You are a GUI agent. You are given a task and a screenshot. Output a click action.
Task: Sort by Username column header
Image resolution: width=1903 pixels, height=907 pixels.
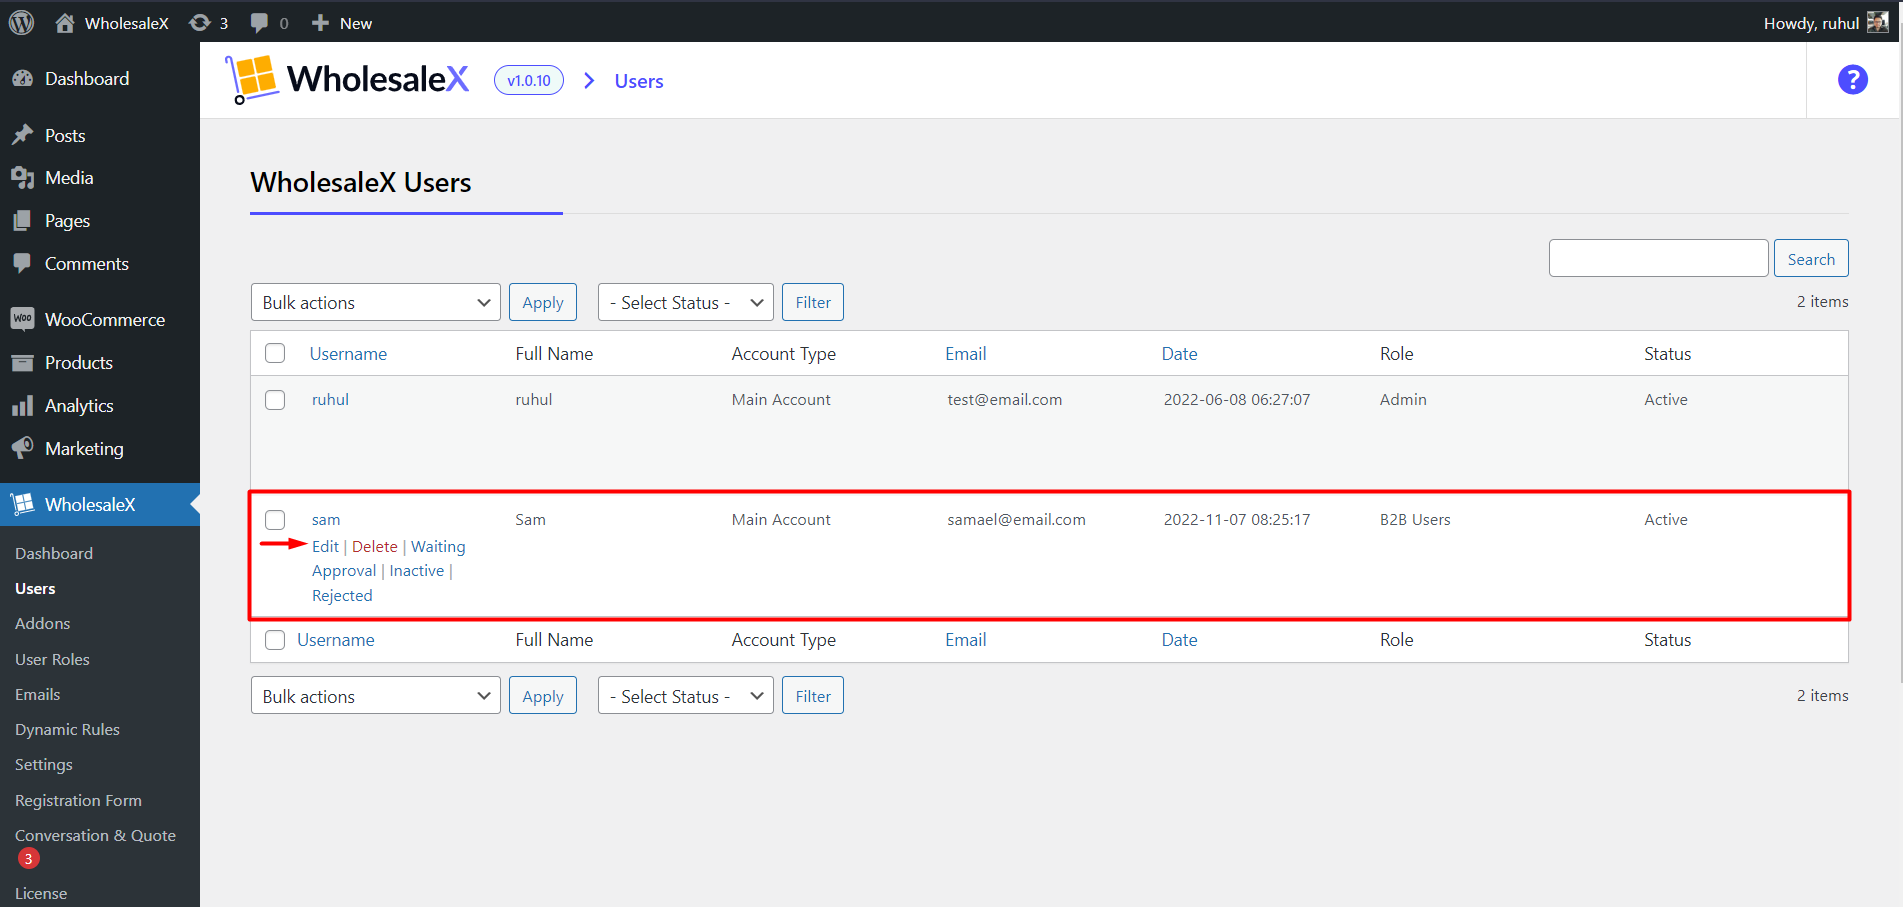click(x=348, y=354)
